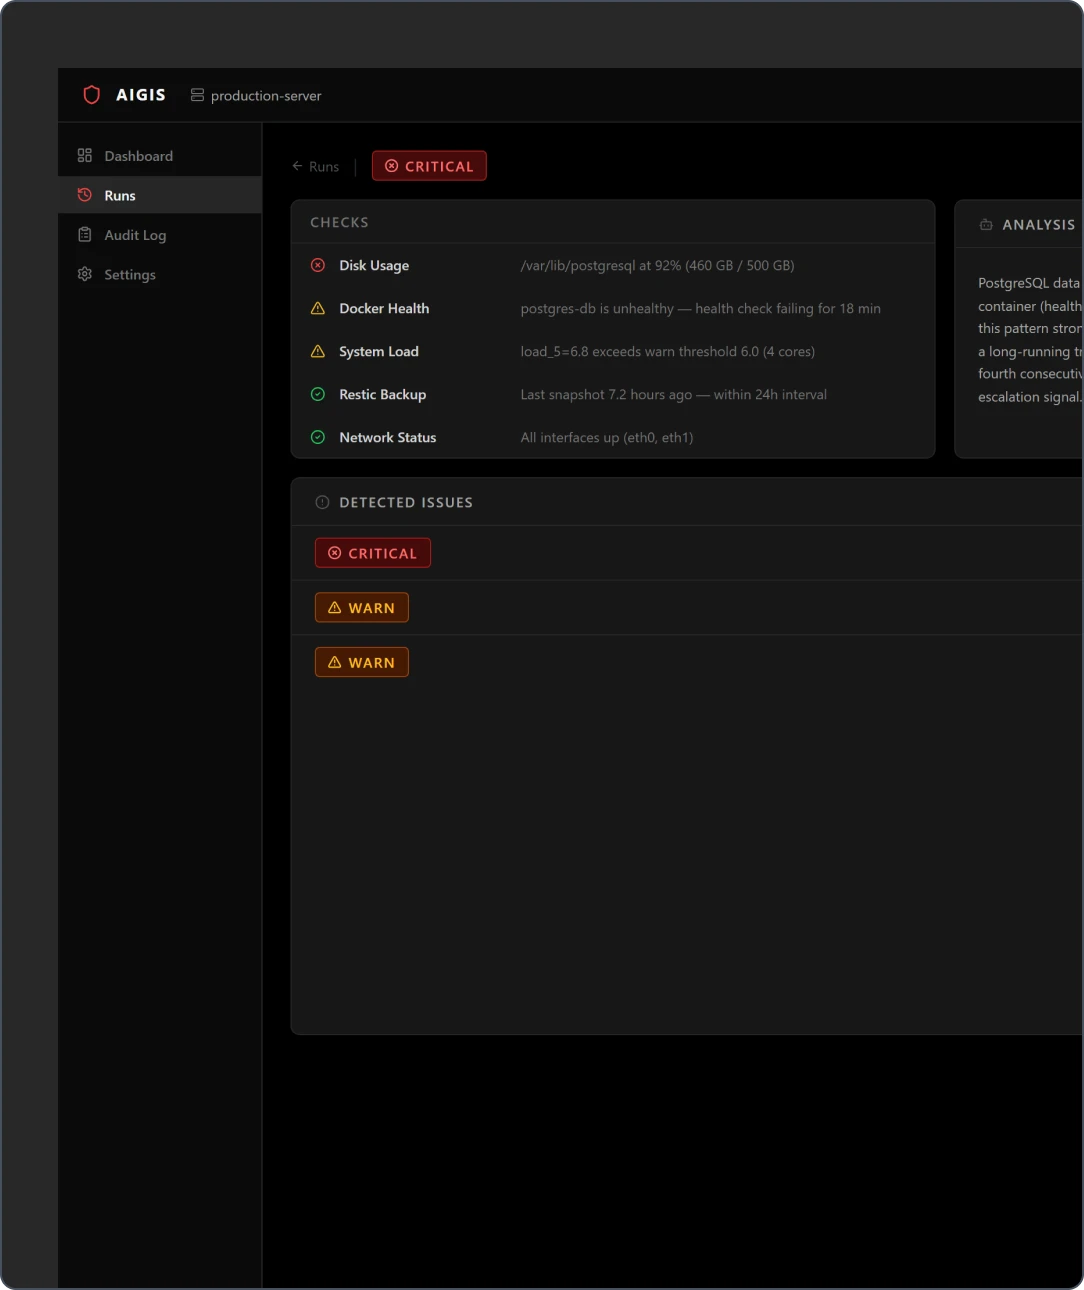Click the warning triangle for Docker Health

[318, 308]
